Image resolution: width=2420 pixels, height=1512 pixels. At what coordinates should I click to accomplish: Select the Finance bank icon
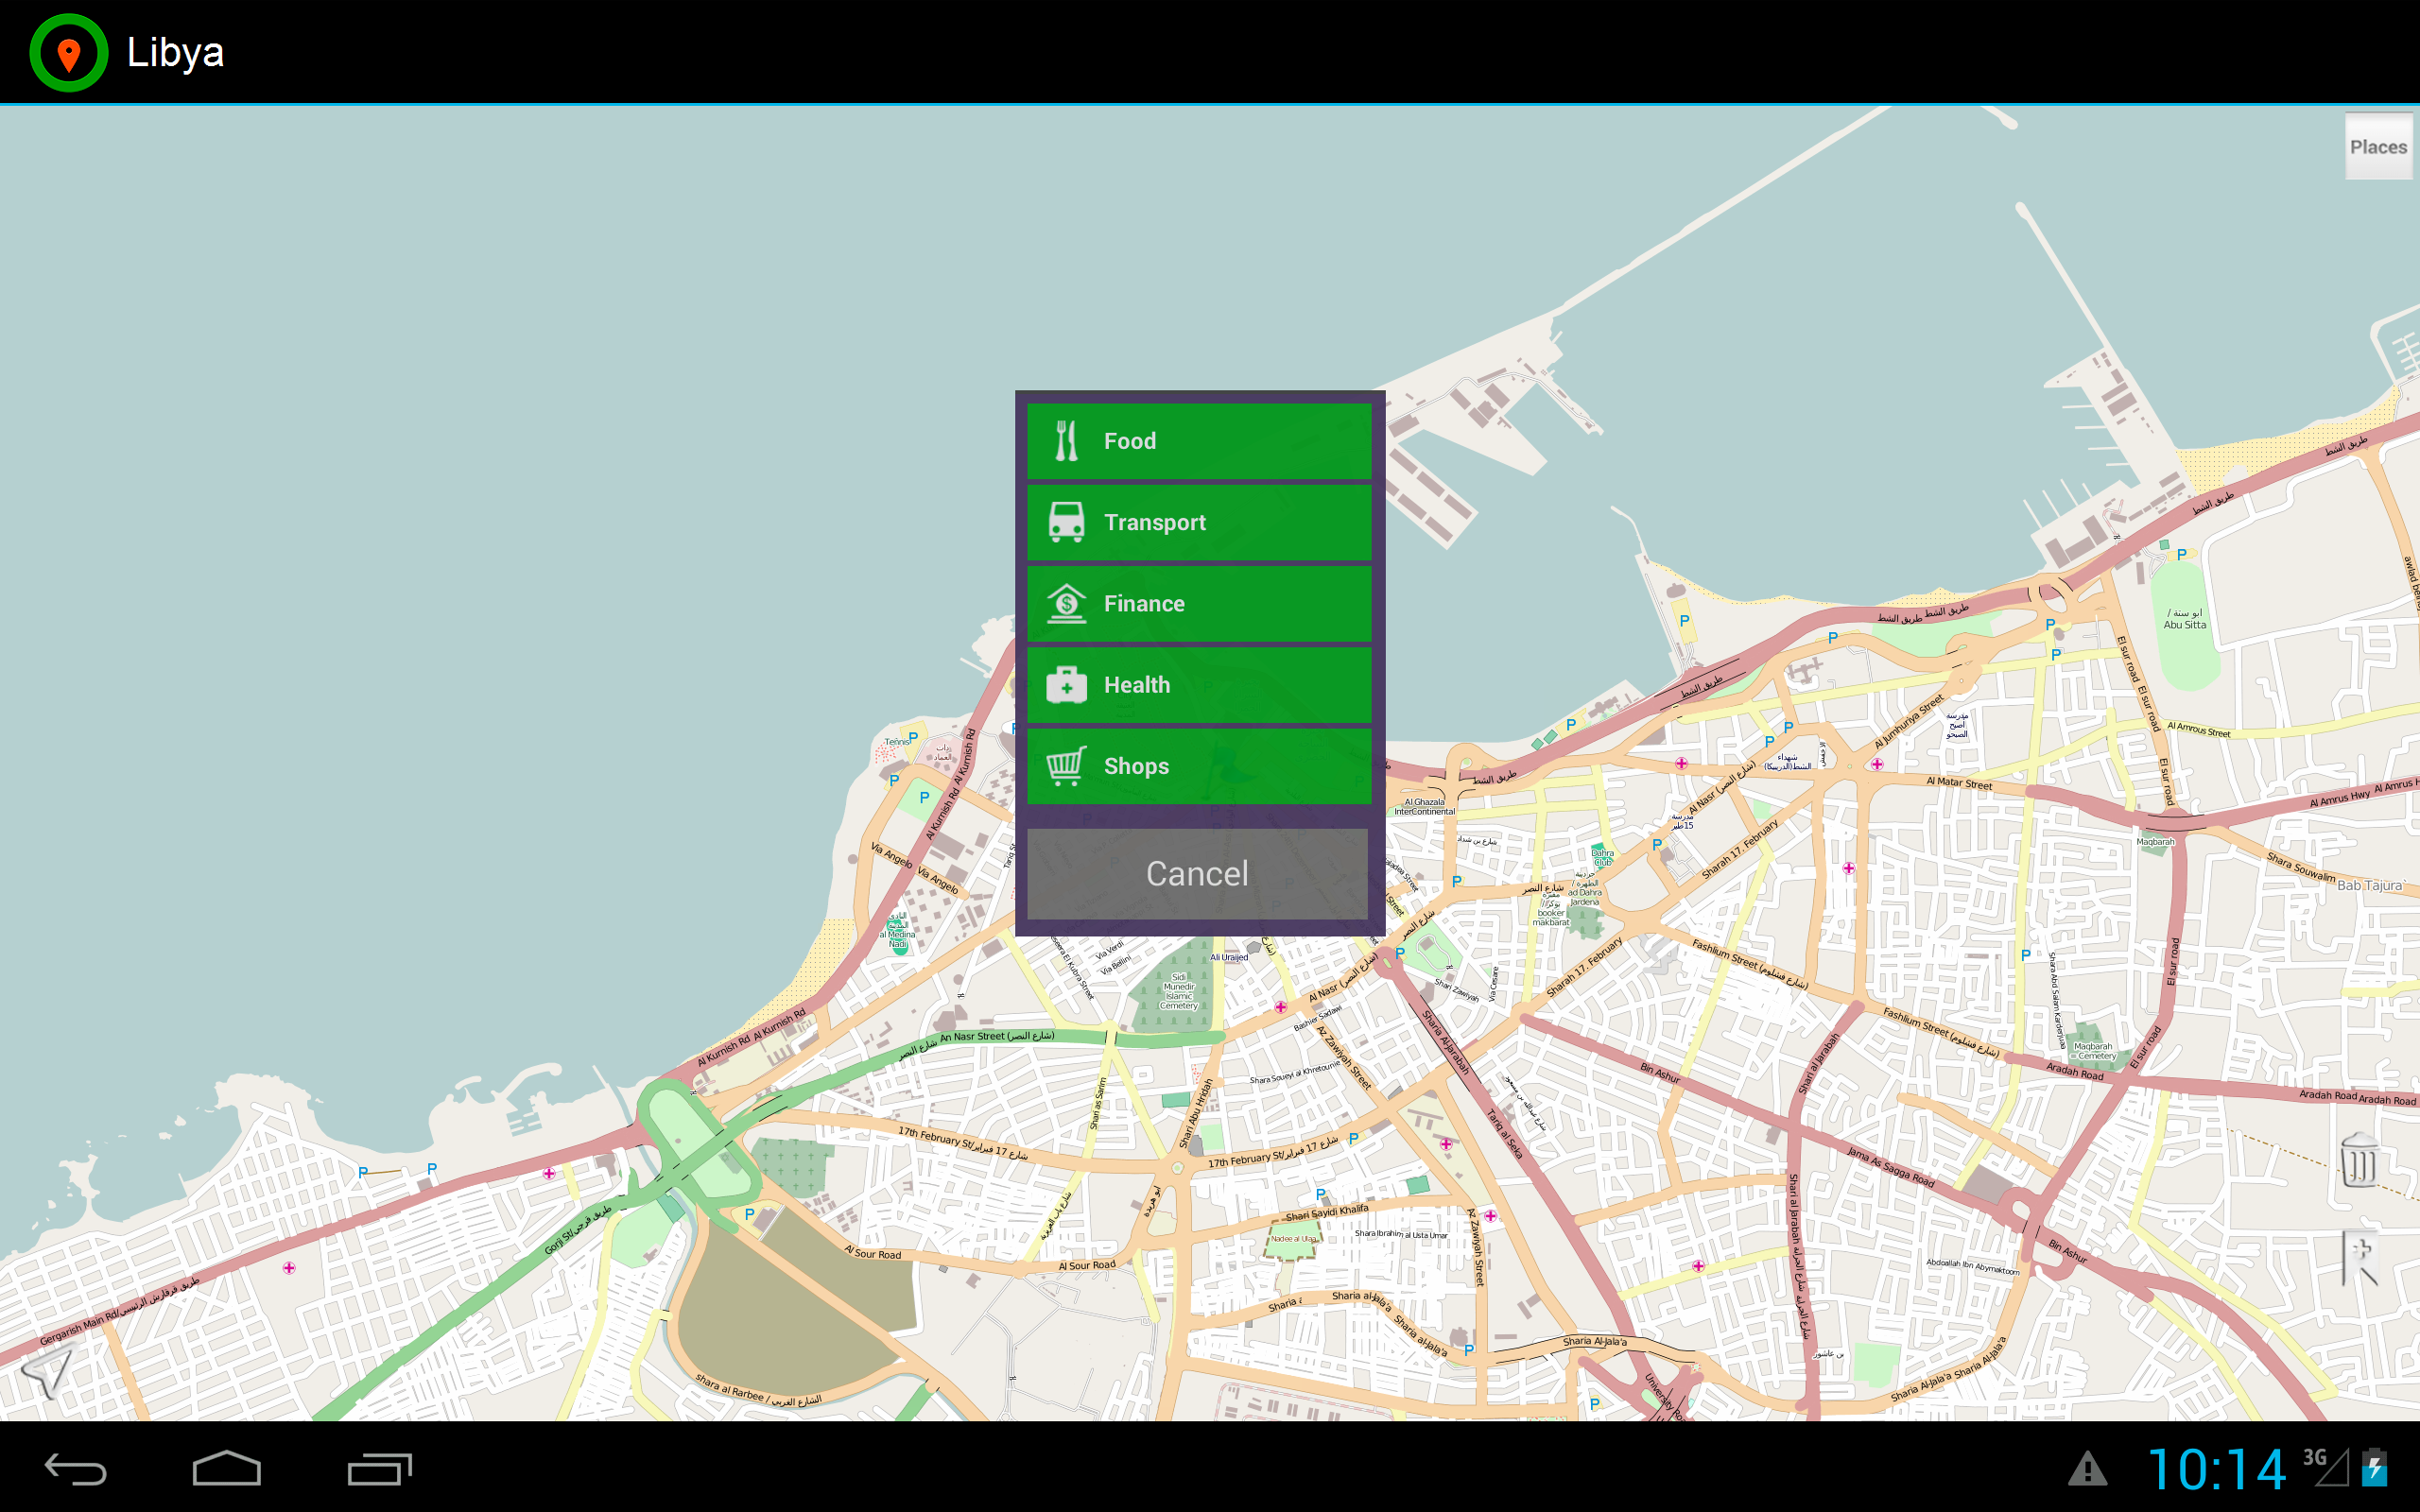coord(1066,603)
